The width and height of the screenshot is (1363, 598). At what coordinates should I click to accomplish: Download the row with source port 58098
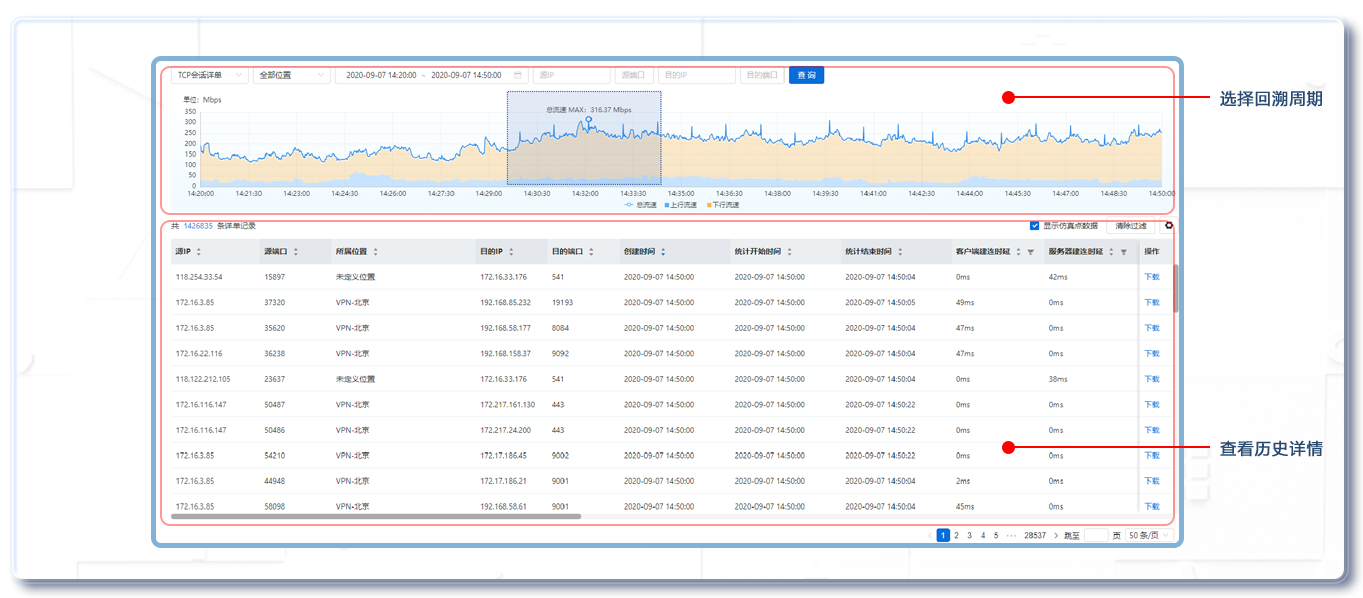pos(1152,506)
